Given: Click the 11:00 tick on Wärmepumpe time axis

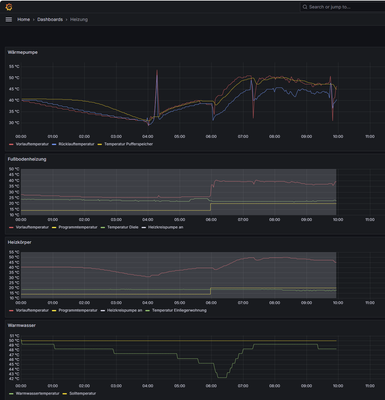Looking at the screenshot, I should pyautogui.click(x=370, y=137).
